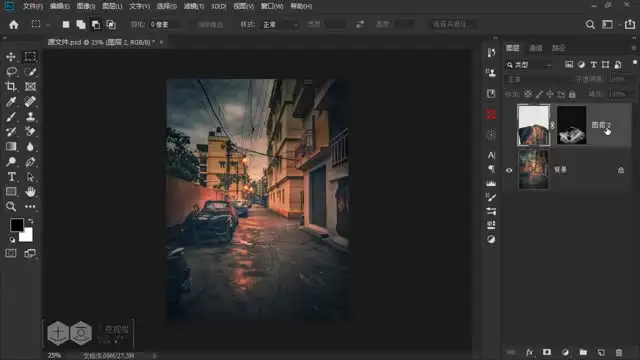The image size is (640, 360).
Task: Create new adjustment layer icon
Action: click(x=565, y=352)
